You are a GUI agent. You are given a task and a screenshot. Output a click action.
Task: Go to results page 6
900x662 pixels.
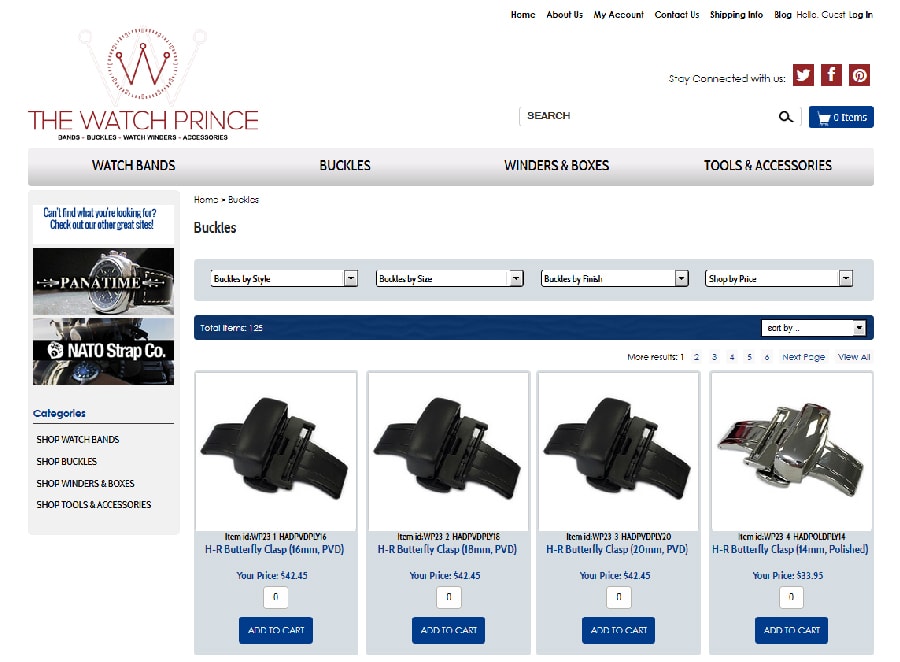[767, 357]
